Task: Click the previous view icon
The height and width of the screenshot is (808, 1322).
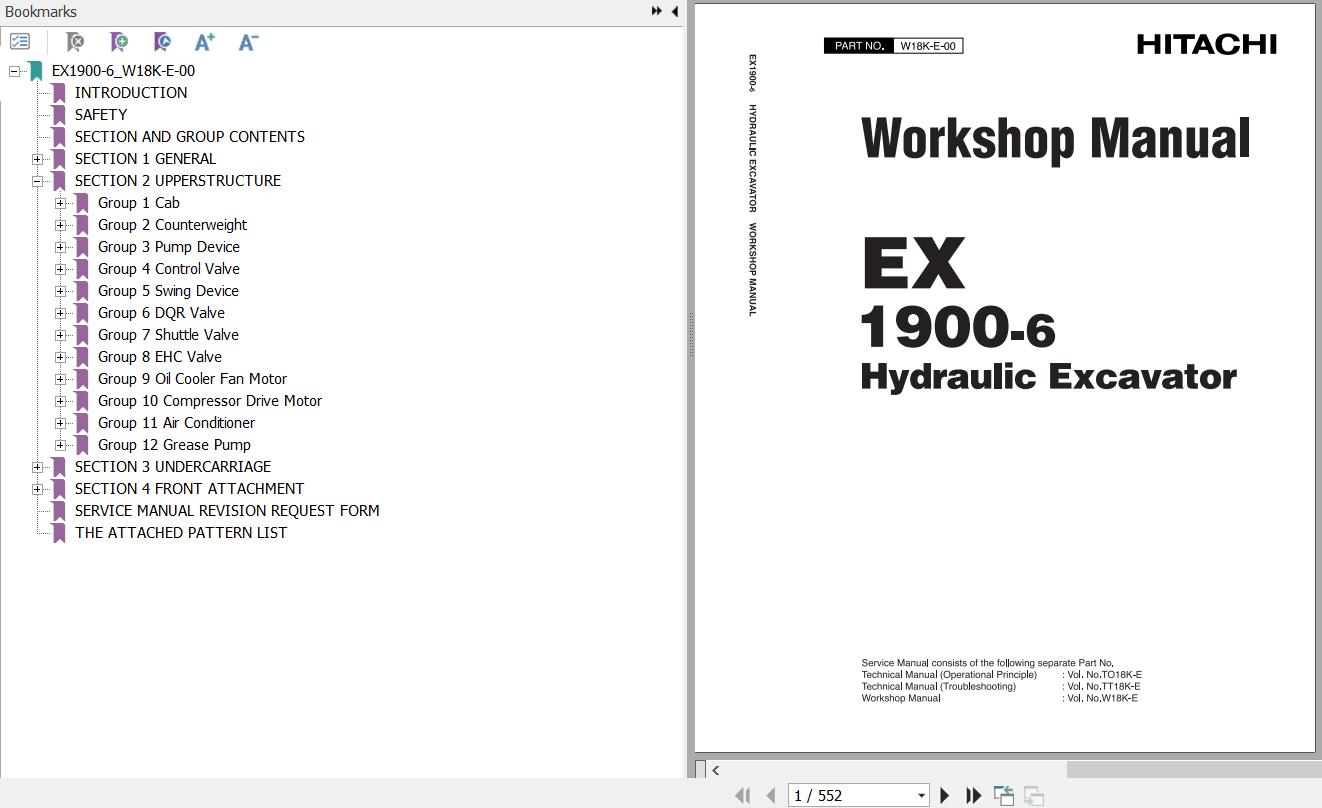Action: coord(1004,796)
